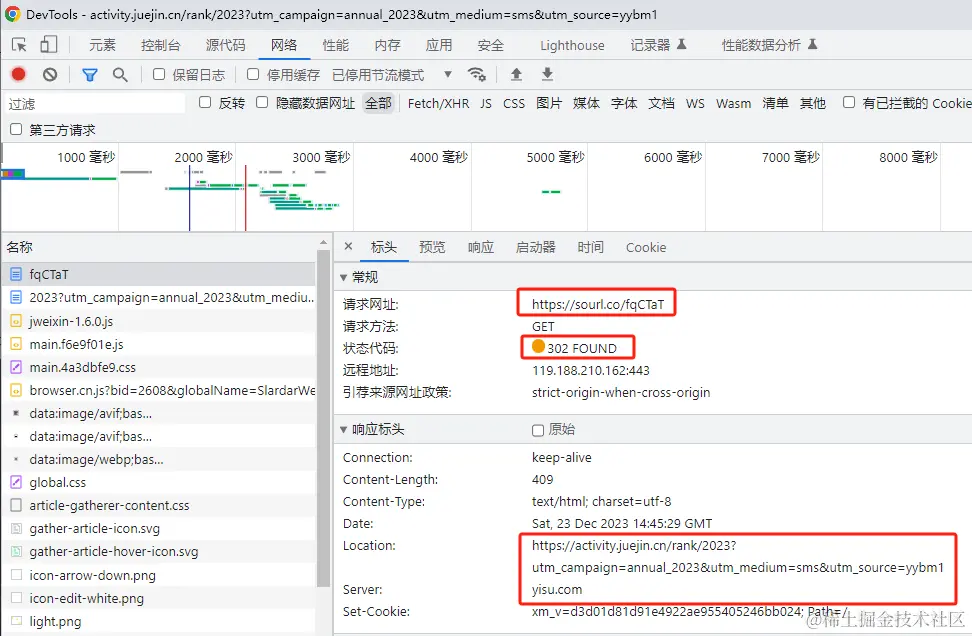Select the article-gatherer-content.css request row

(x=159, y=505)
